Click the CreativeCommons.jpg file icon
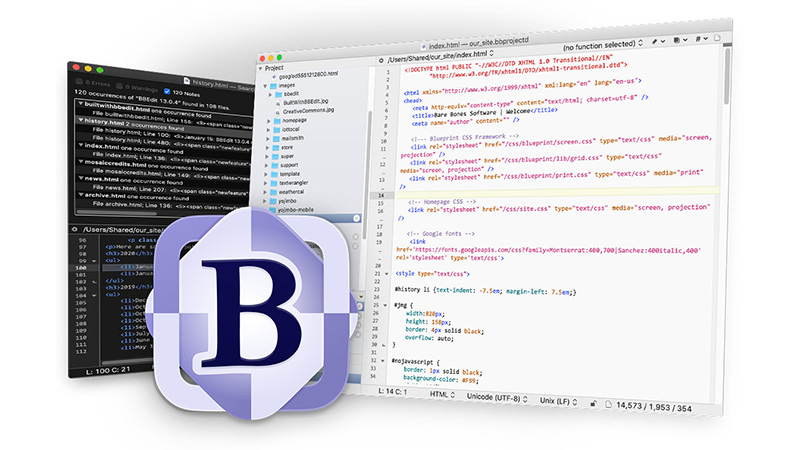 [x=278, y=112]
